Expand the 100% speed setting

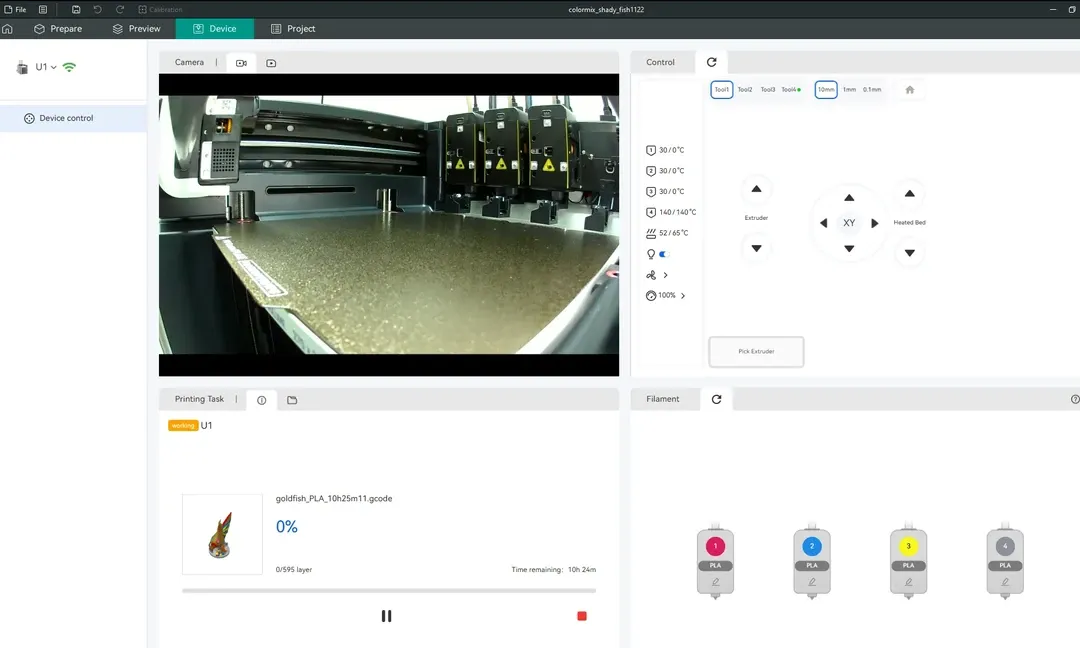683,295
